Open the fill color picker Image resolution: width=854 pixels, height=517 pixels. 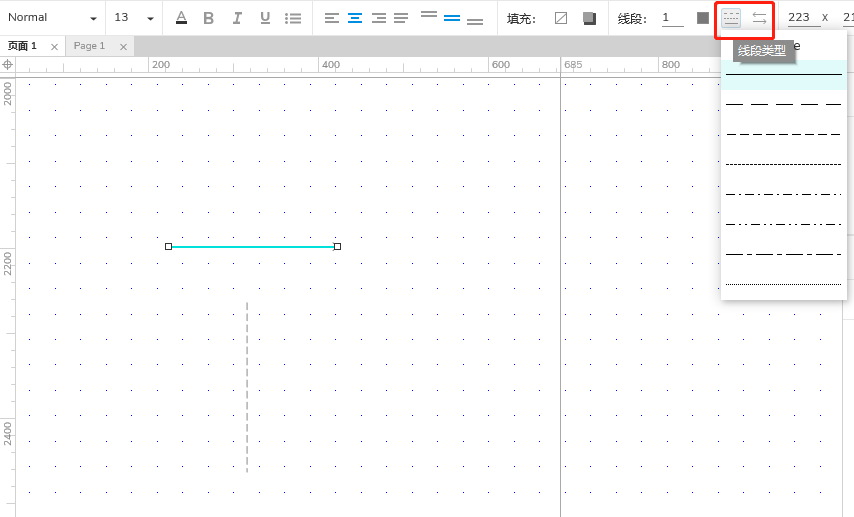(x=561, y=19)
